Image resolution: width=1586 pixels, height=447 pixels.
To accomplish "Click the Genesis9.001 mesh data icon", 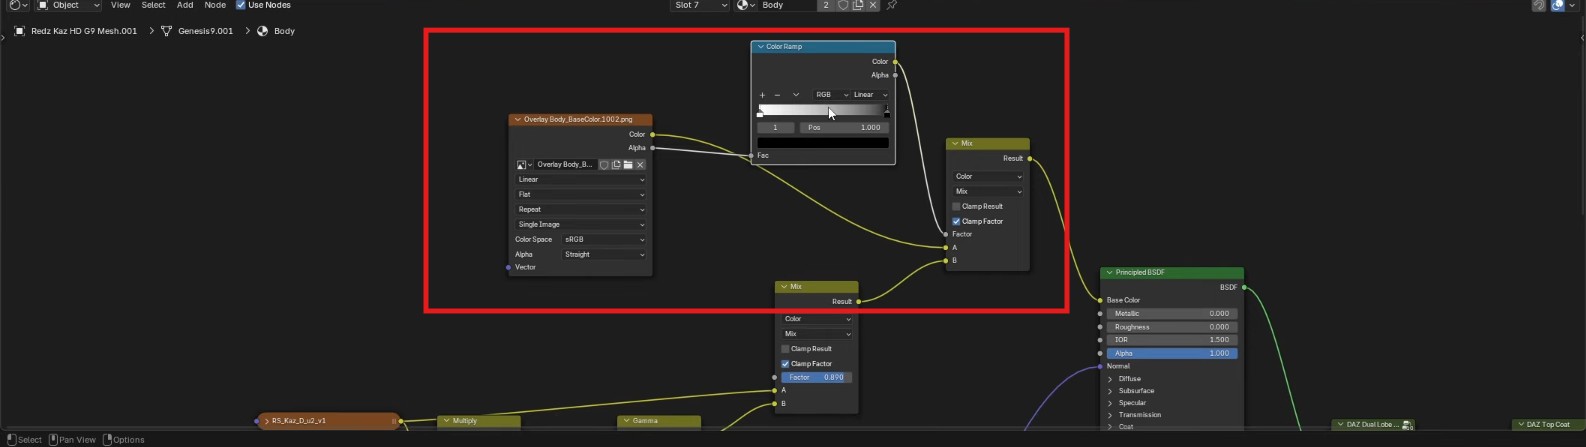I will click(166, 31).
